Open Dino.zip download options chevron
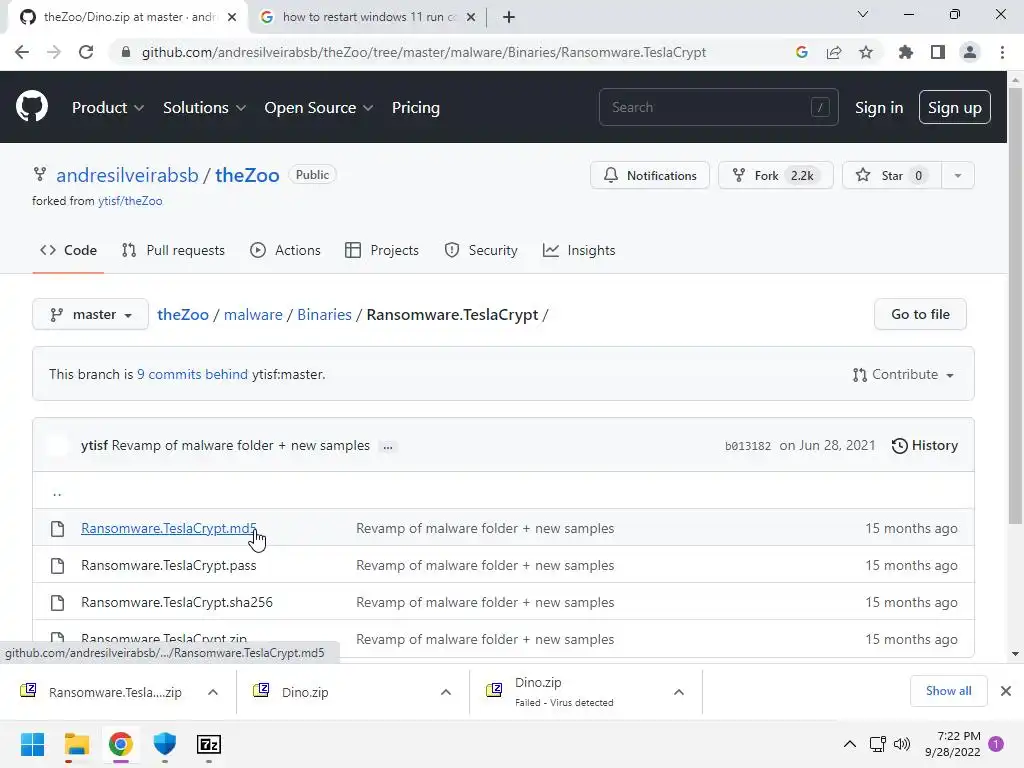This screenshot has width=1024, height=768. point(446,692)
